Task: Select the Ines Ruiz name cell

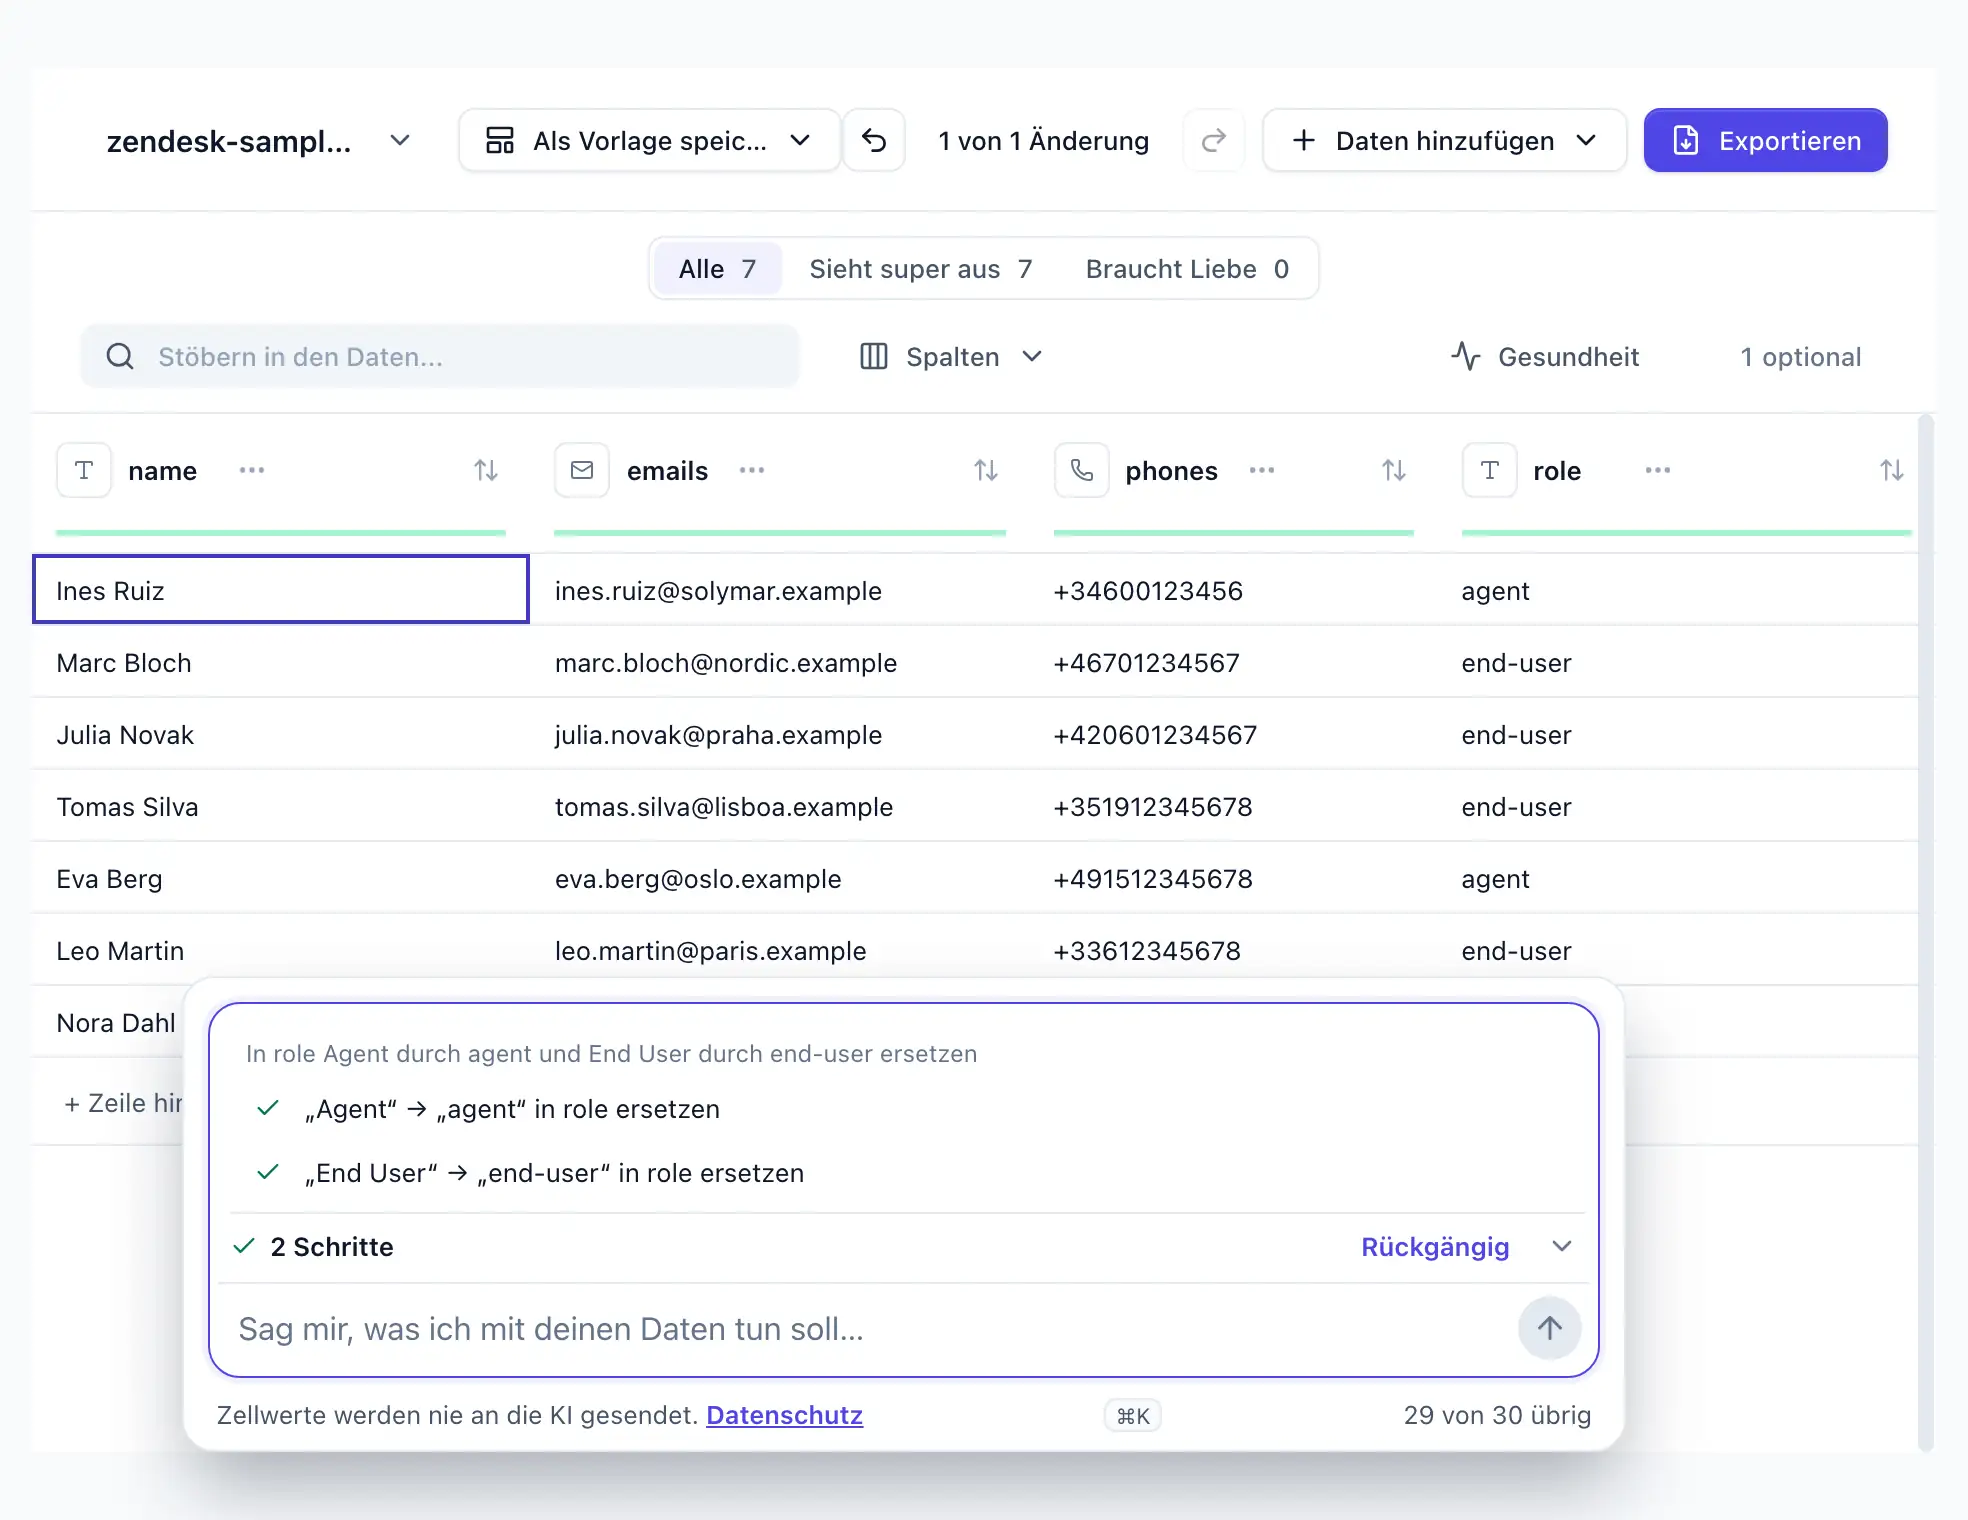Action: click(280, 590)
